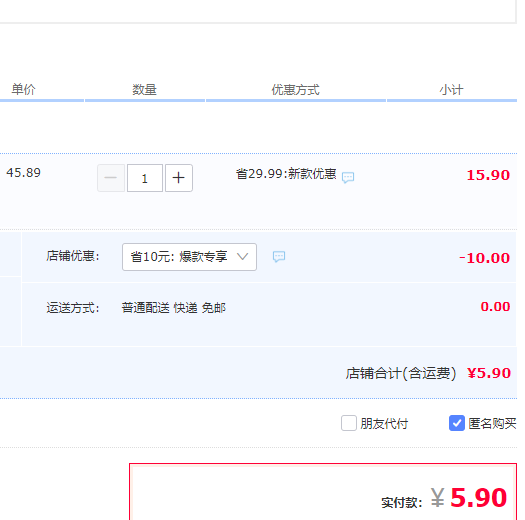Click the 匿名购买 label text

tap(492, 424)
